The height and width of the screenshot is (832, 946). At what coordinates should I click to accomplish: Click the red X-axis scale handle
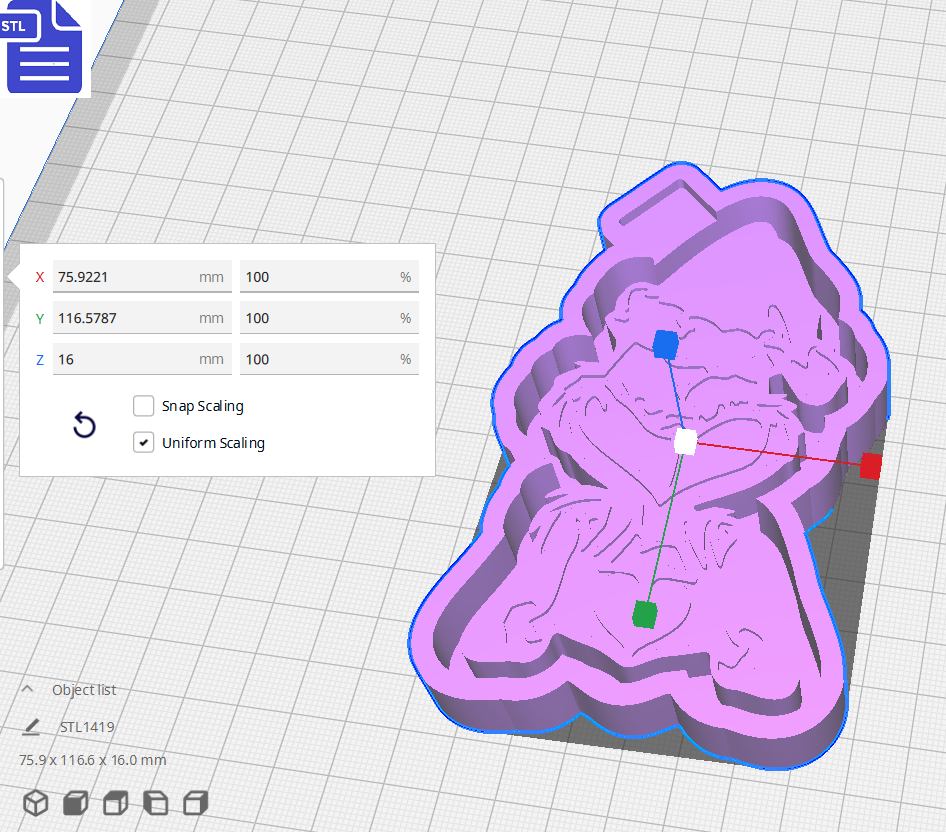(x=869, y=465)
